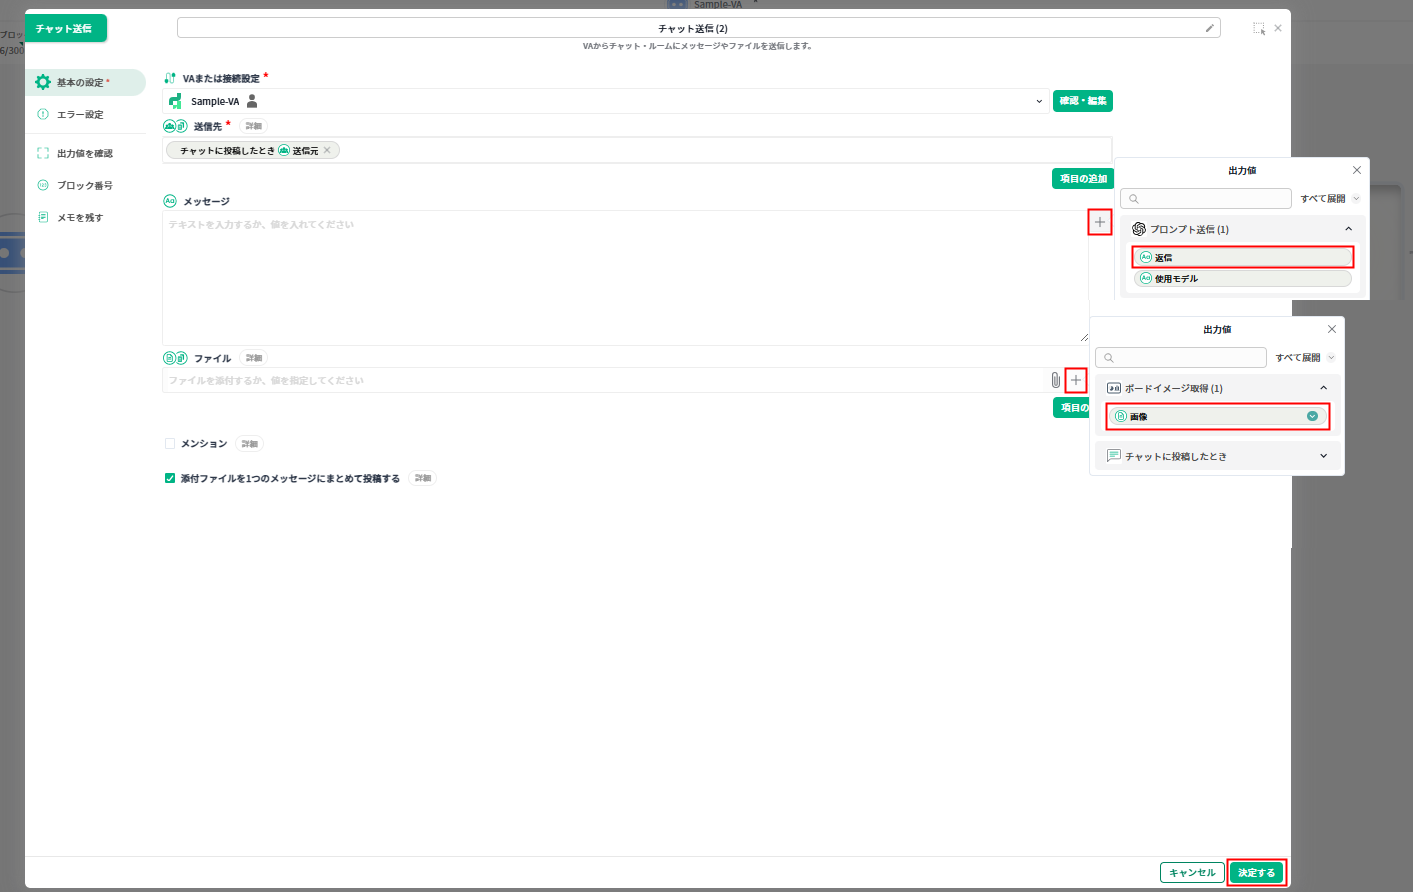1413x892 pixels.
Task: Open メモを残す sidebar item
Action: 79,218
